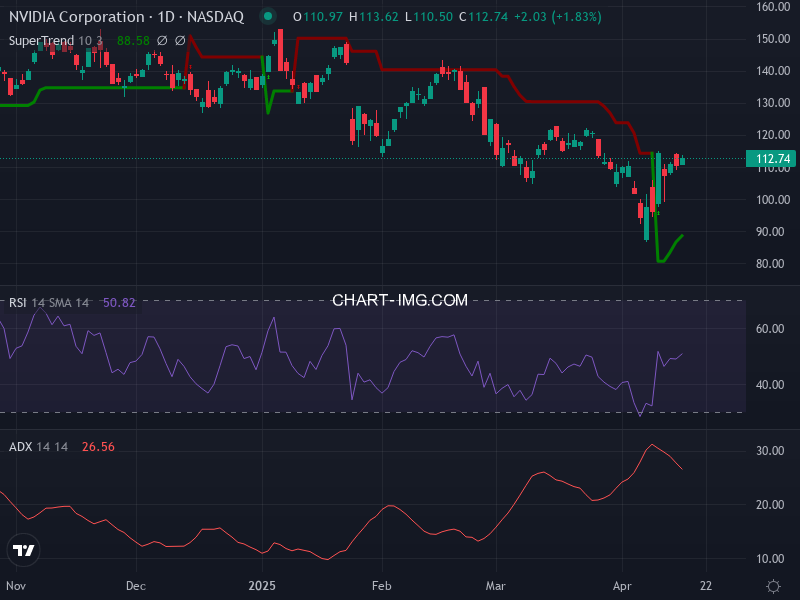The width and height of the screenshot is (800, 600).
Task: Click the 120.00 price axis label
Action: (773, 135)
